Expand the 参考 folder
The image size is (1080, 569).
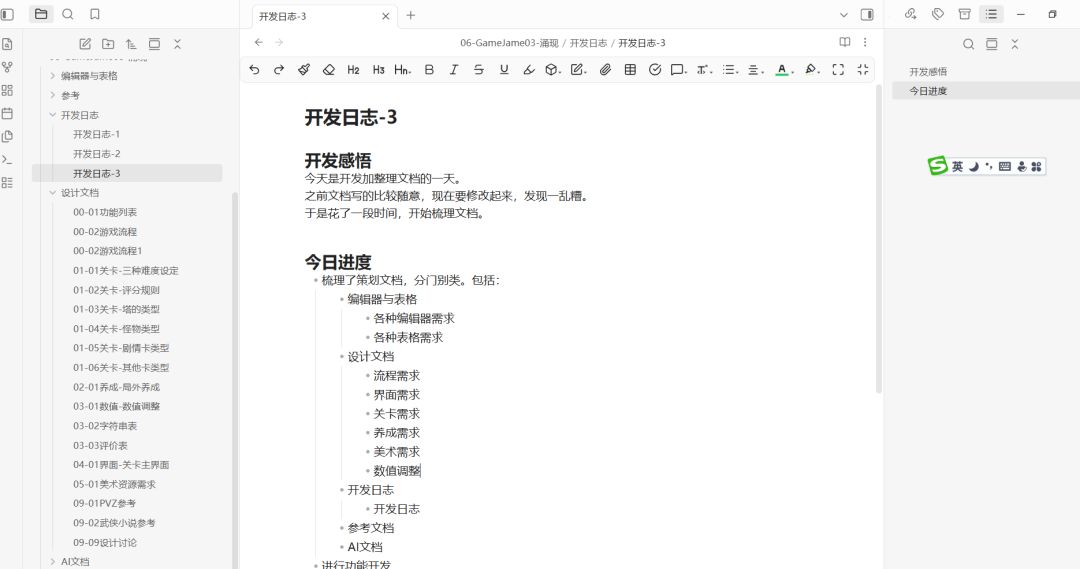(x=53, y=95)
